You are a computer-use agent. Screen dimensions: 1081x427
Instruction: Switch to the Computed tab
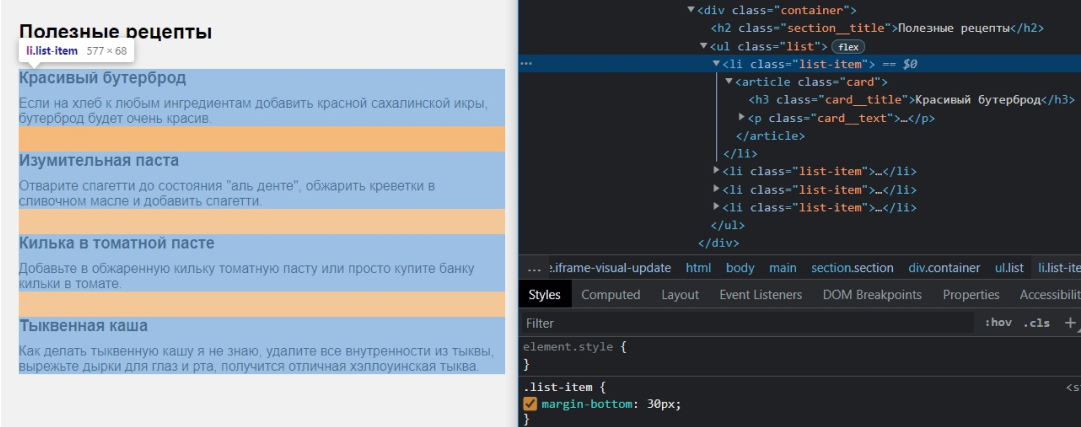click(610, 294)
